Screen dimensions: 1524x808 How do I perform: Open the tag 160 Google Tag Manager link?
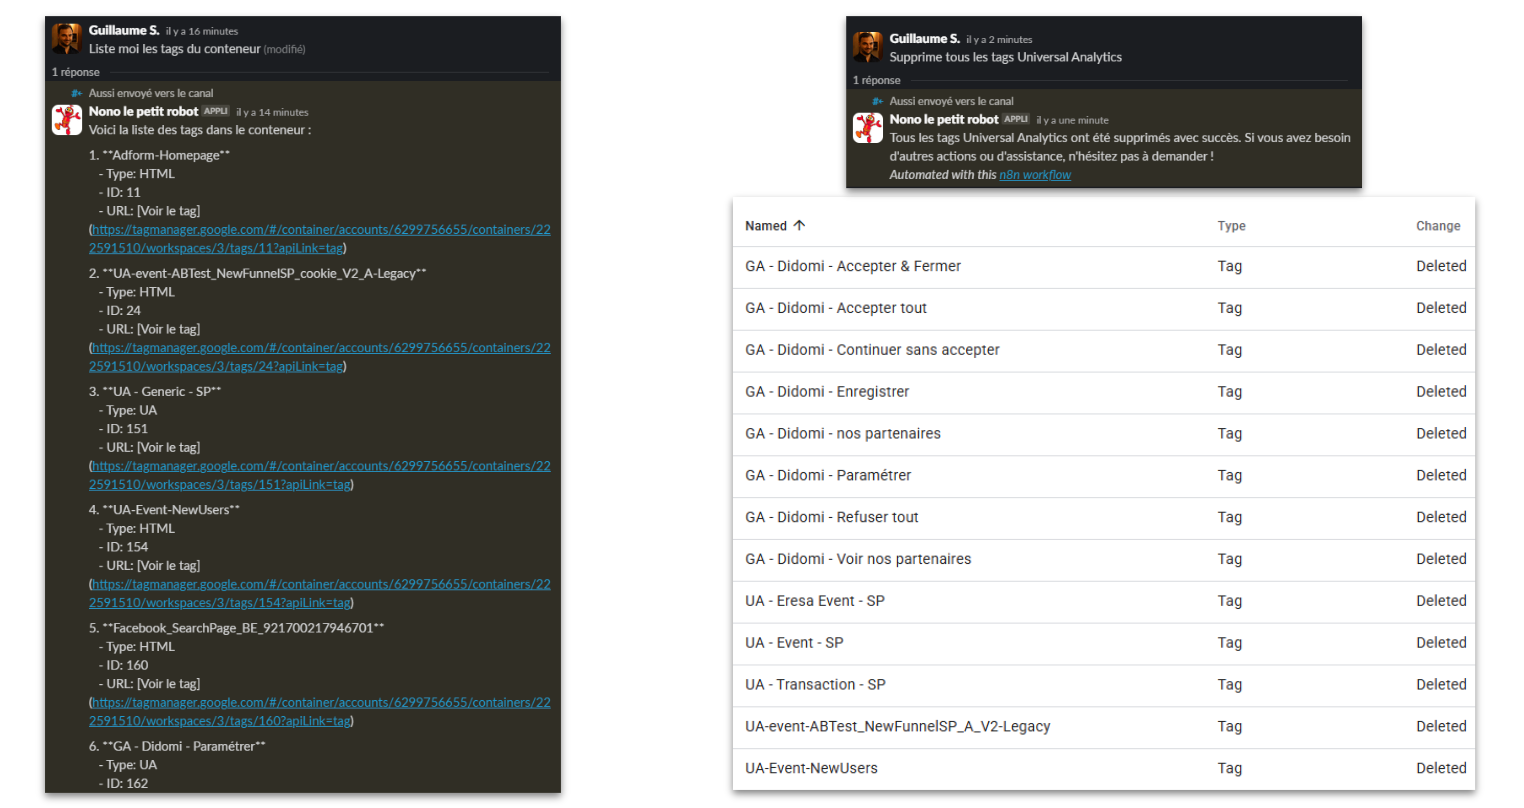[320, 711]
